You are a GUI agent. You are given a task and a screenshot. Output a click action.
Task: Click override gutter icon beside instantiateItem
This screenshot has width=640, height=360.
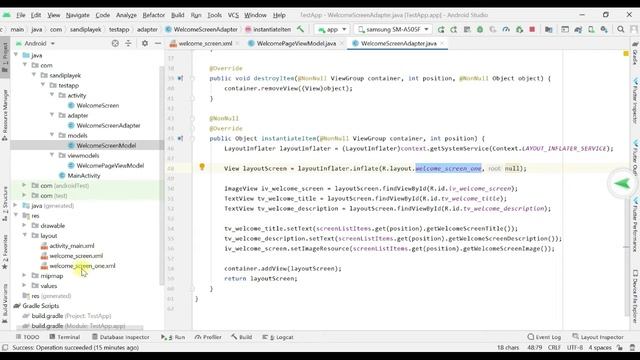pos(180,138)
